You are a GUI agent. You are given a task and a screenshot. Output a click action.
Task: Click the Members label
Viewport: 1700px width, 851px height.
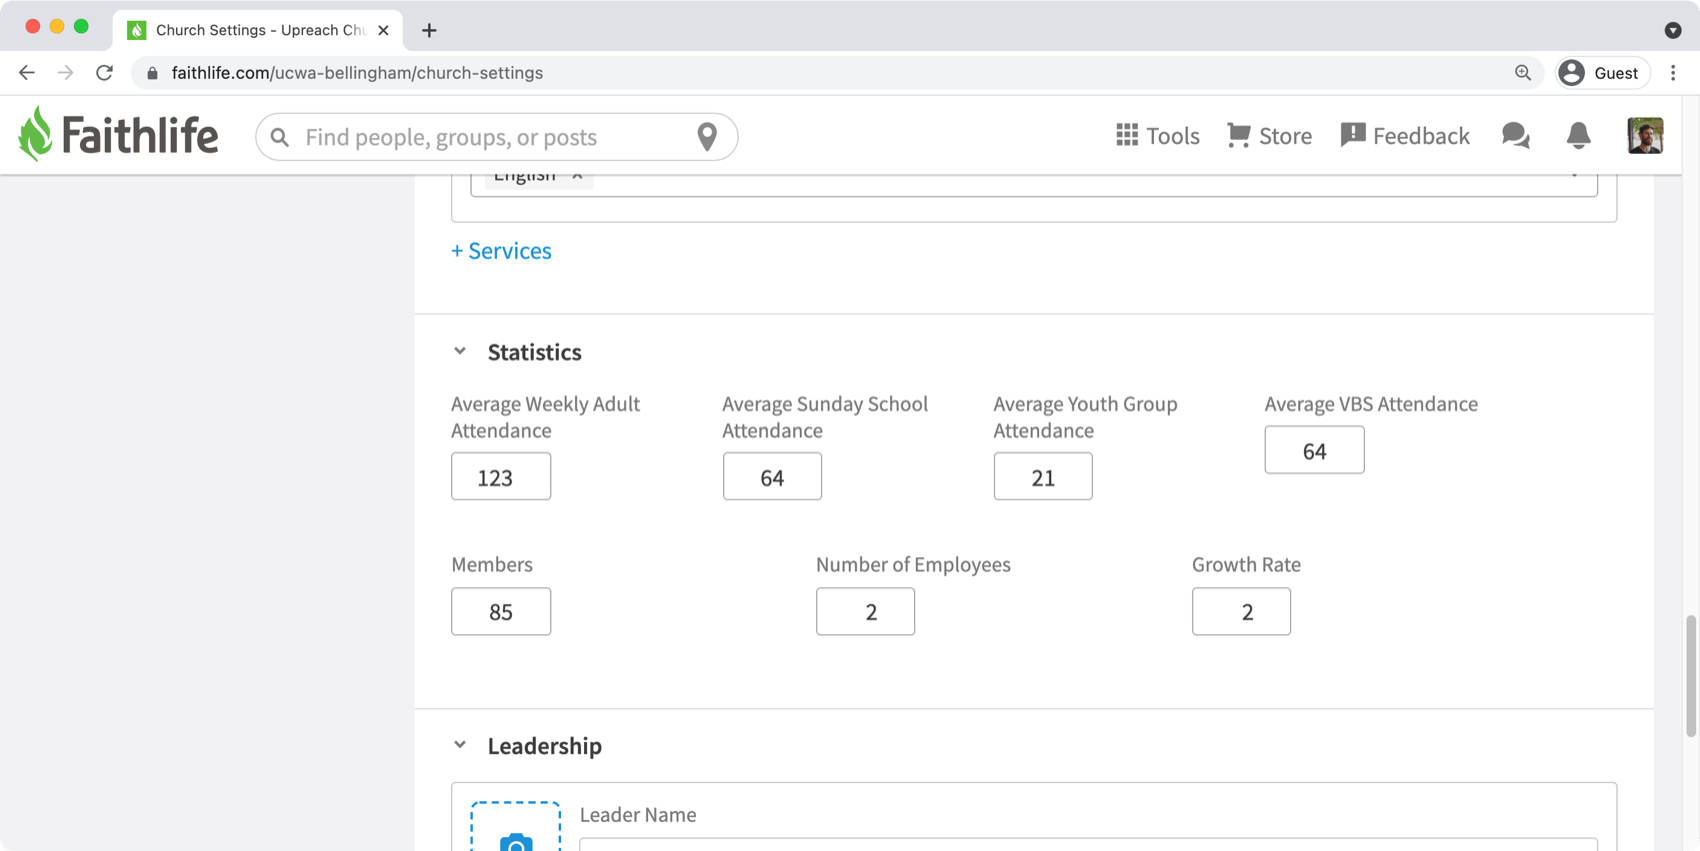[492, 564]
